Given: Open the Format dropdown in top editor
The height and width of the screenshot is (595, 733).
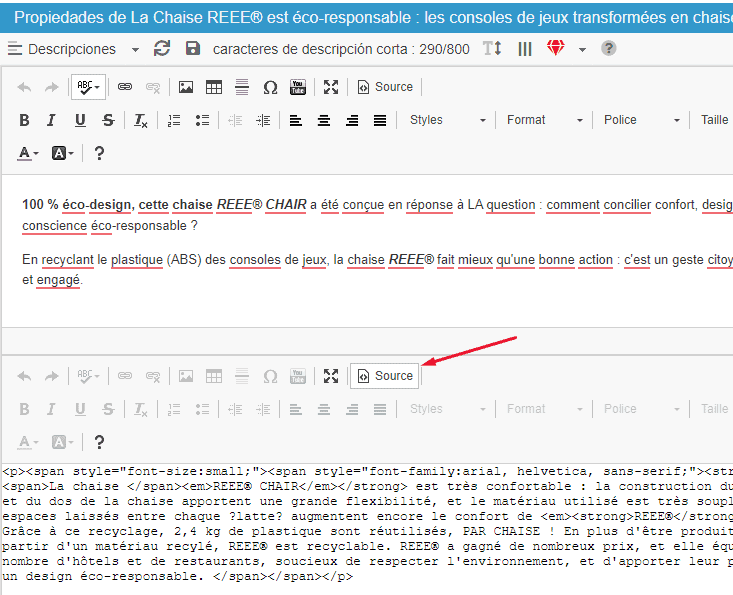Looking at the screenshot, I should 543,120.
